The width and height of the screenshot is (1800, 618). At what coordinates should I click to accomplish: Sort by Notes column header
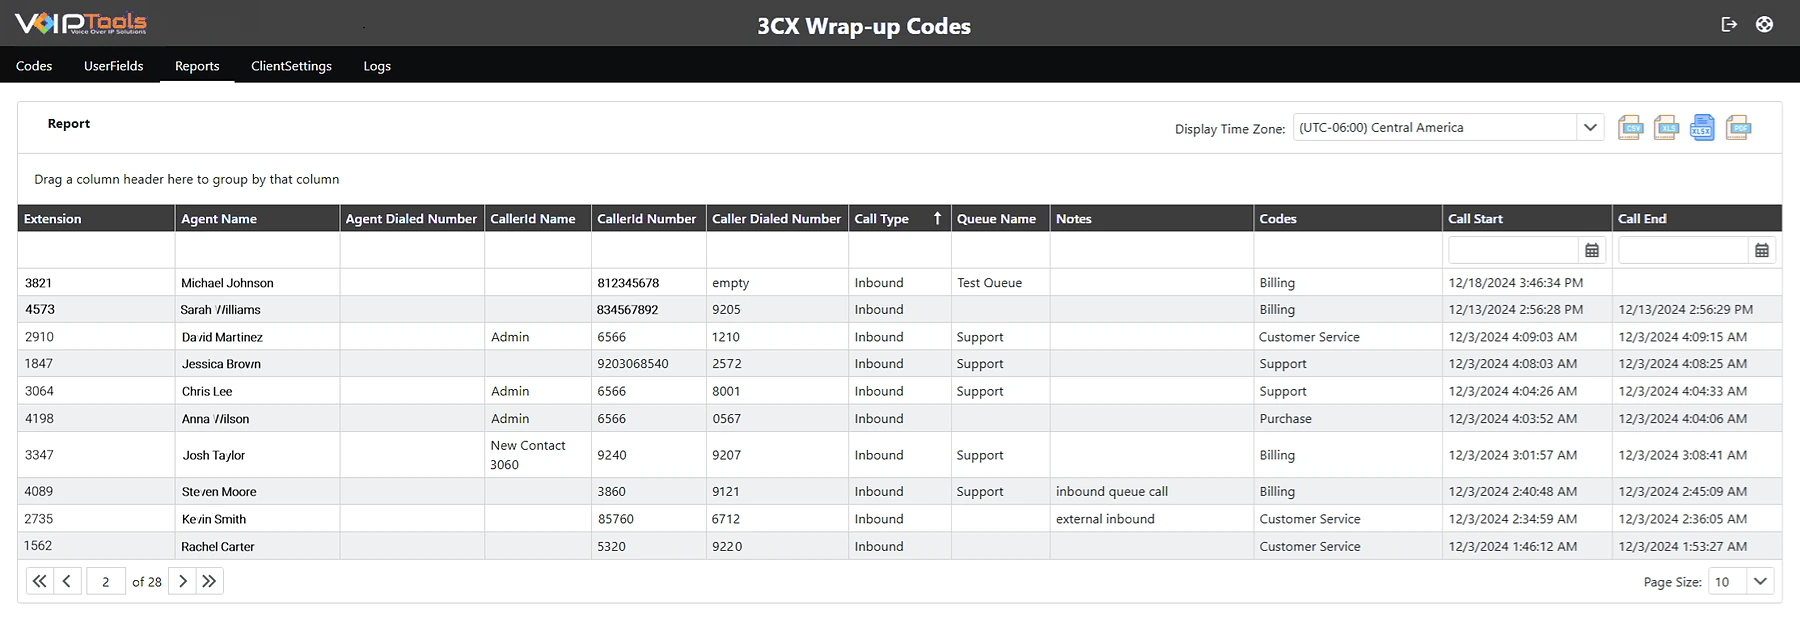(1152, 218)
